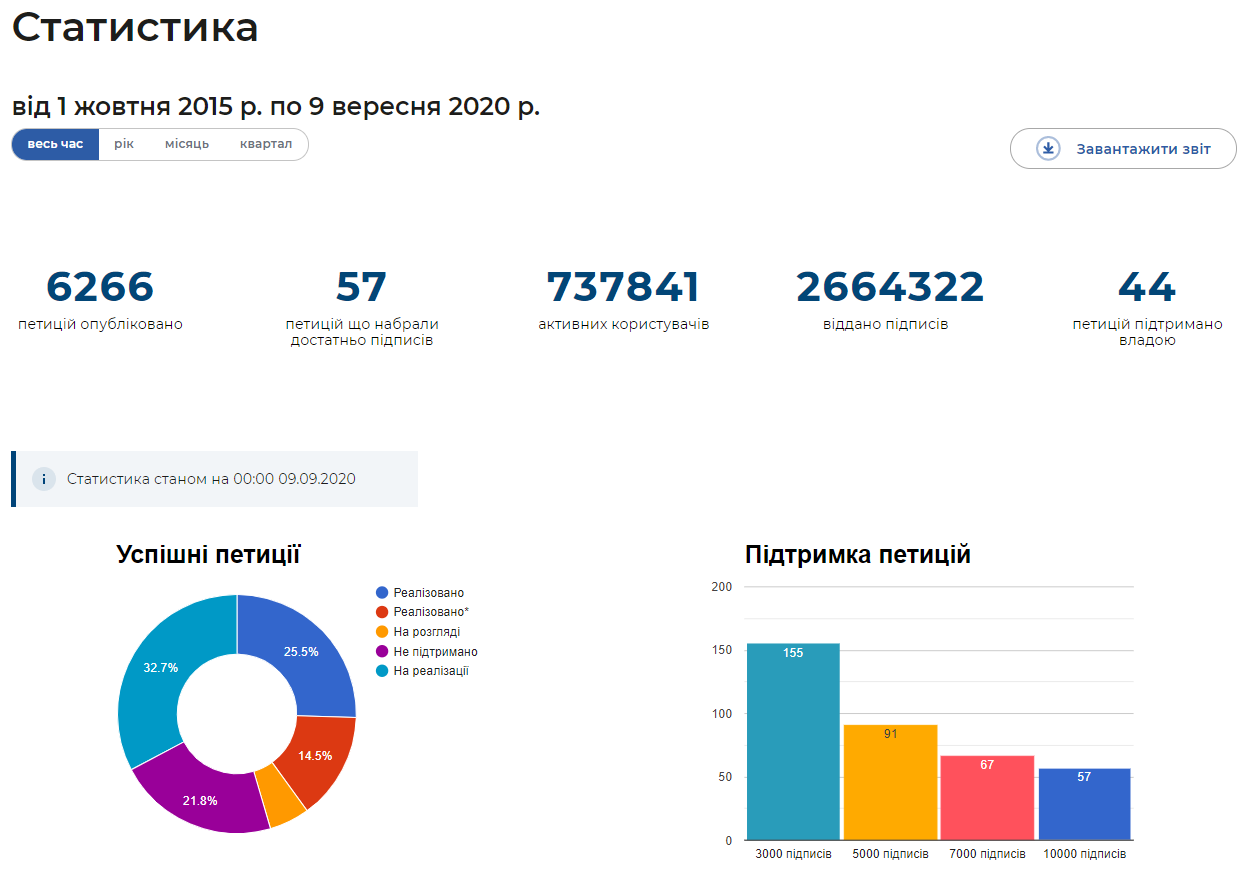Click the red 'Реалізовано*' legend dot
This screenshot has height=870, width=1244.
tap(382, 612)
